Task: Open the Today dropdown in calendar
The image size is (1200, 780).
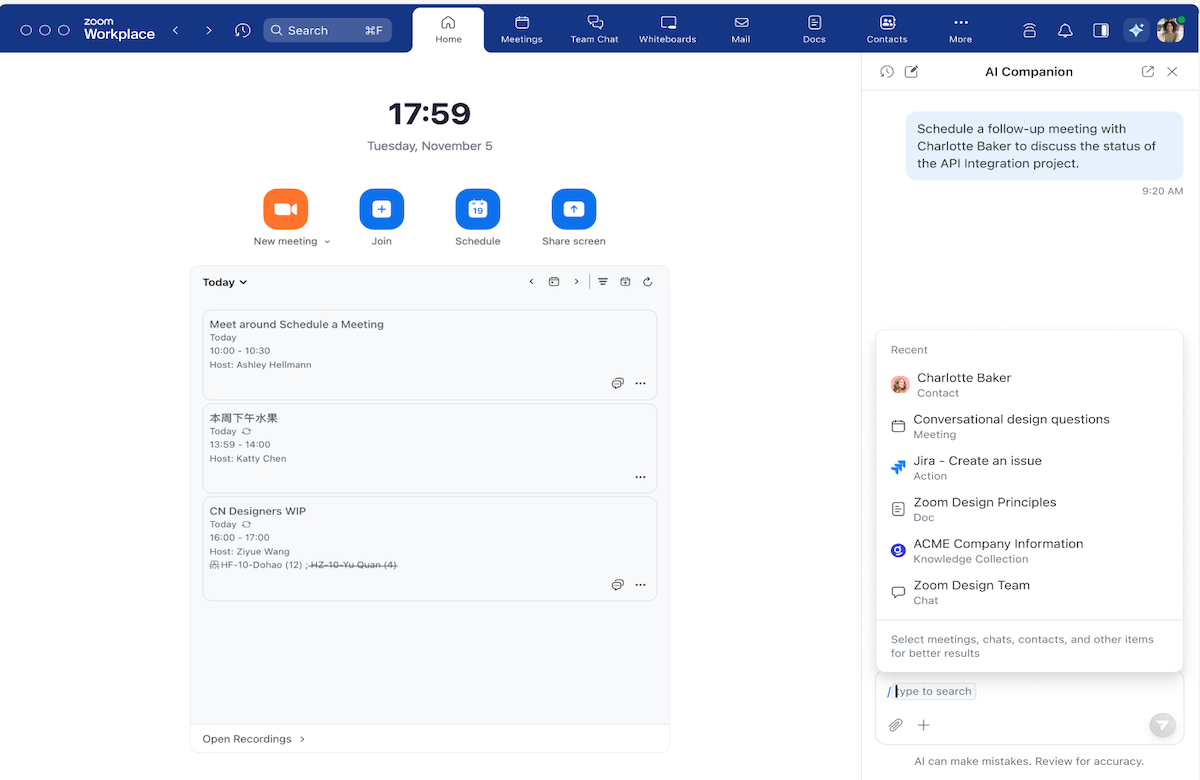Action: [224, 282]
